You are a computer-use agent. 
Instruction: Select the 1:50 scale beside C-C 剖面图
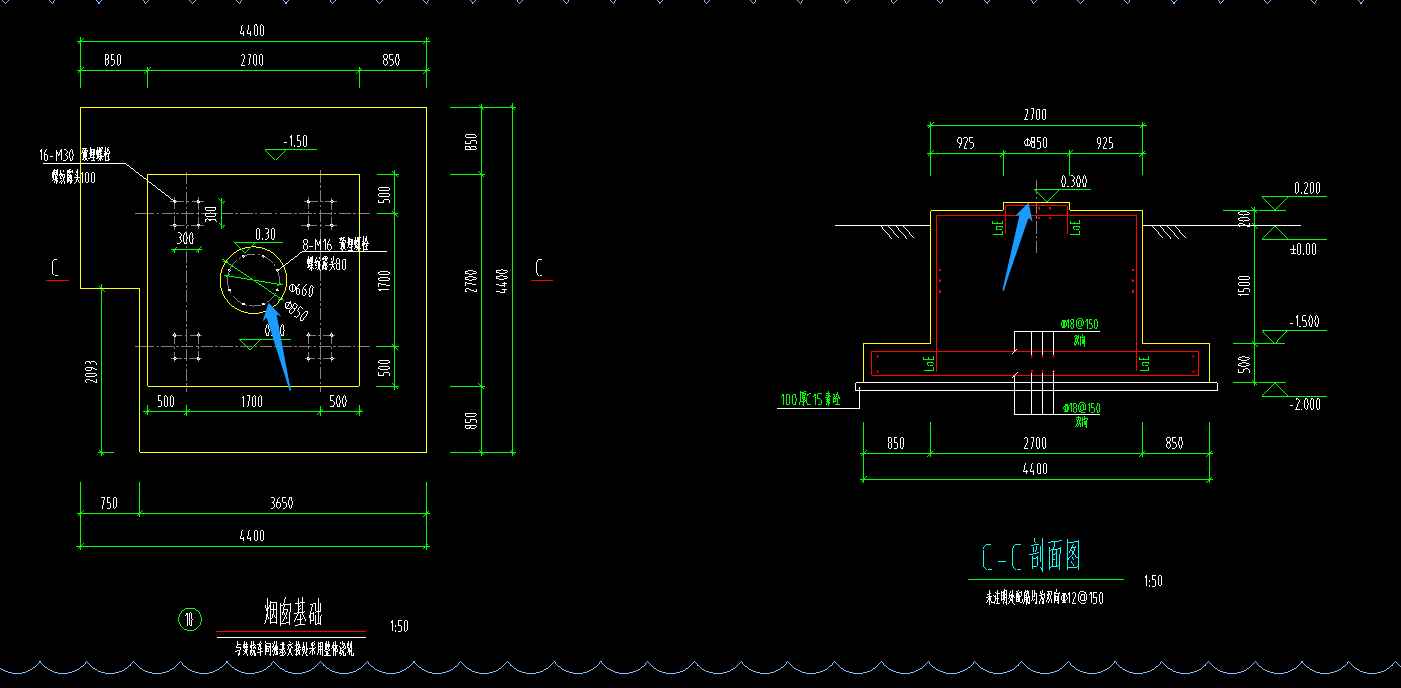coord(1153,581)
